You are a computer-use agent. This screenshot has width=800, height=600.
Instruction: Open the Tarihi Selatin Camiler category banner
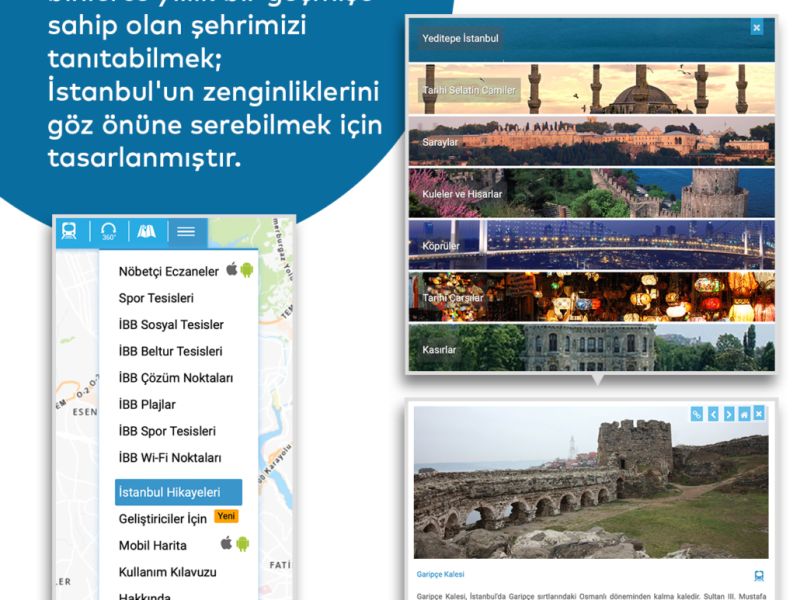[591, 90]
